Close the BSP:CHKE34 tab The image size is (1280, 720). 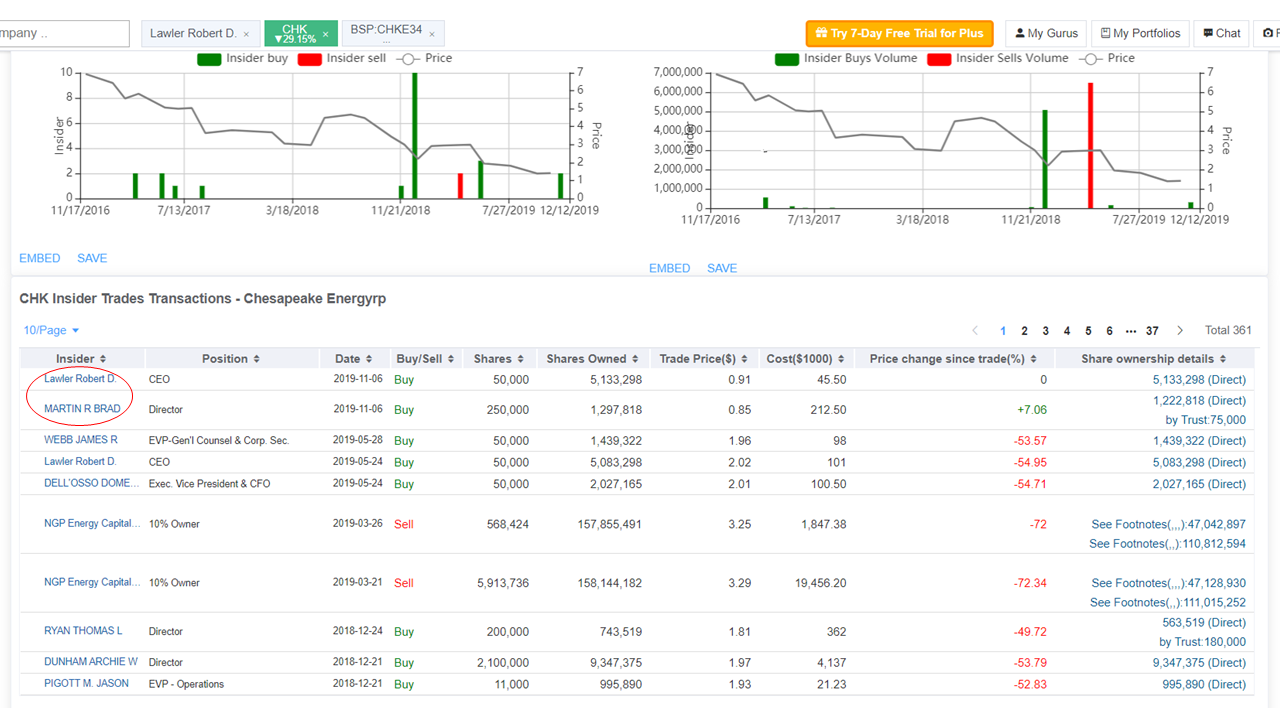pos(432,34)
